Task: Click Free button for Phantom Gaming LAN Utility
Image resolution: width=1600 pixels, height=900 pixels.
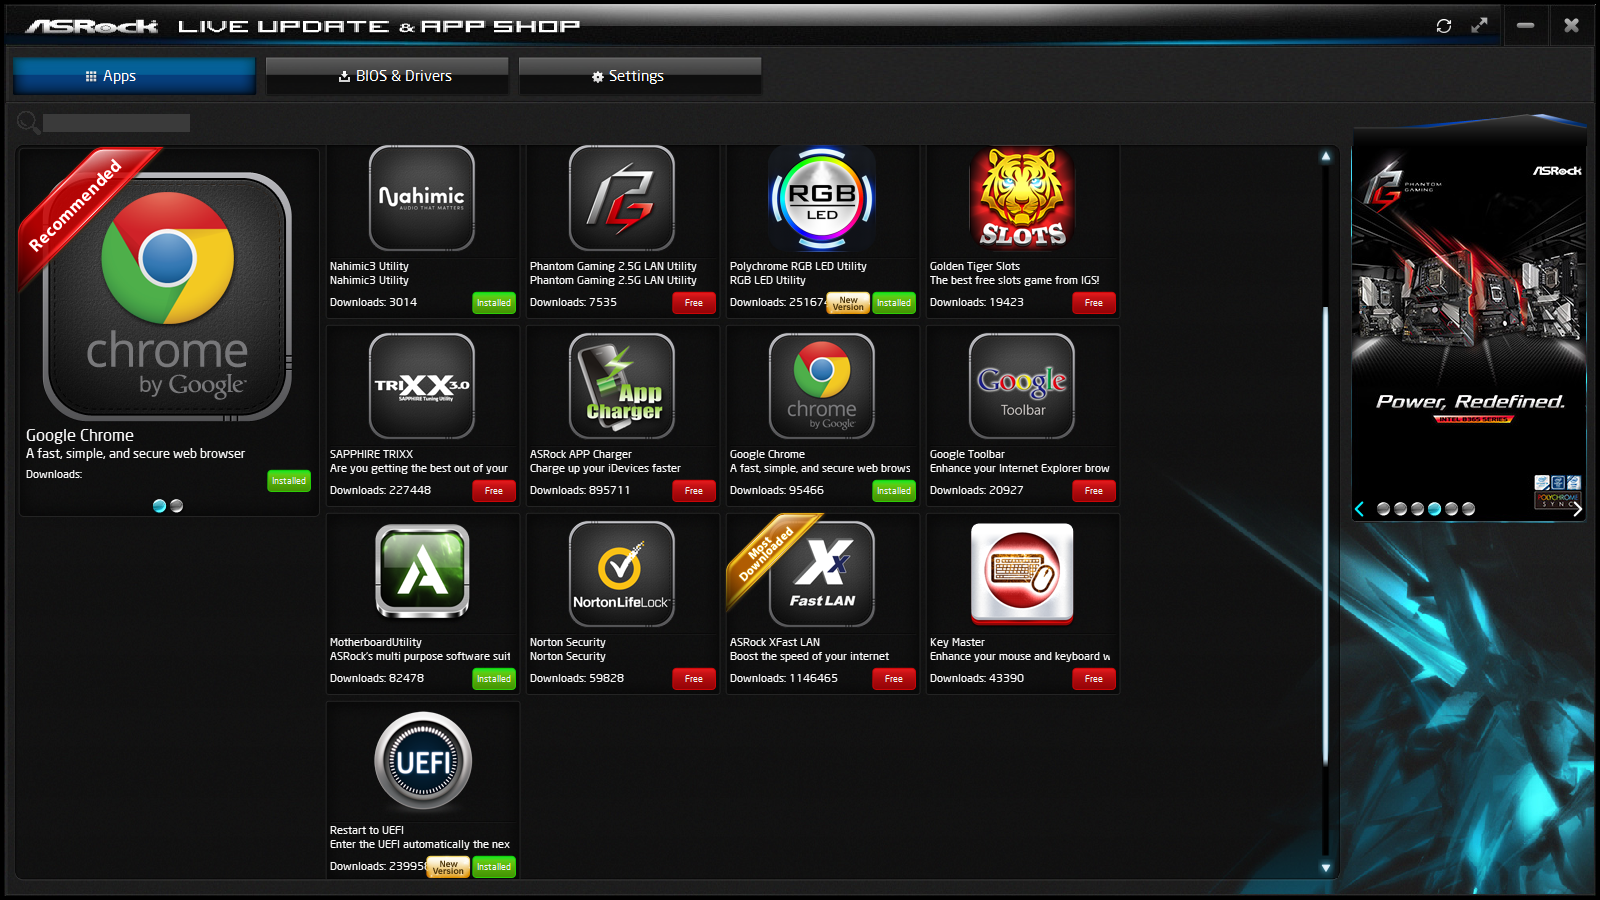Action: (694, 303)
